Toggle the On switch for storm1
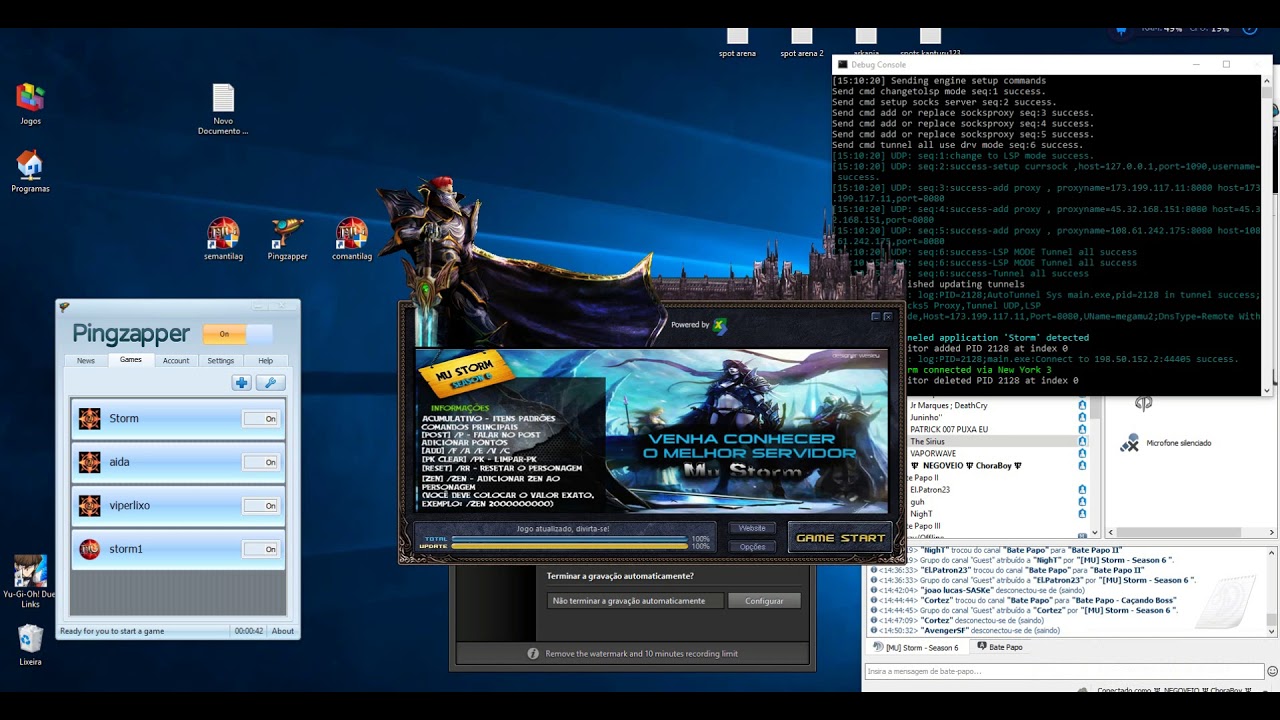This screenshot has height=720, width=1280. point(260,549)
